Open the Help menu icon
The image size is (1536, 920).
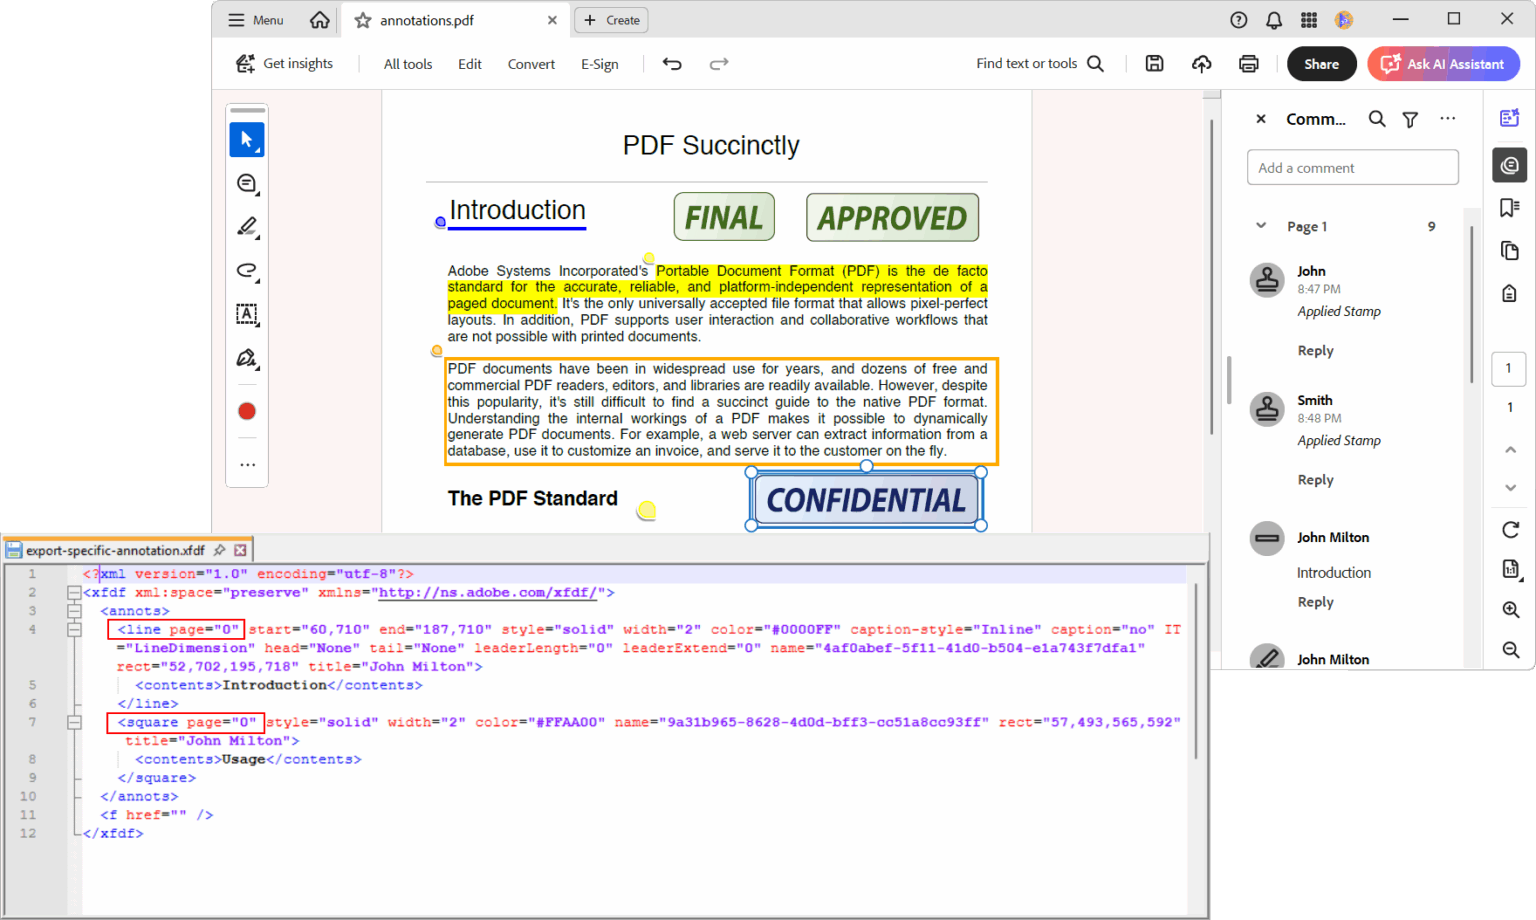(1239, 20)
